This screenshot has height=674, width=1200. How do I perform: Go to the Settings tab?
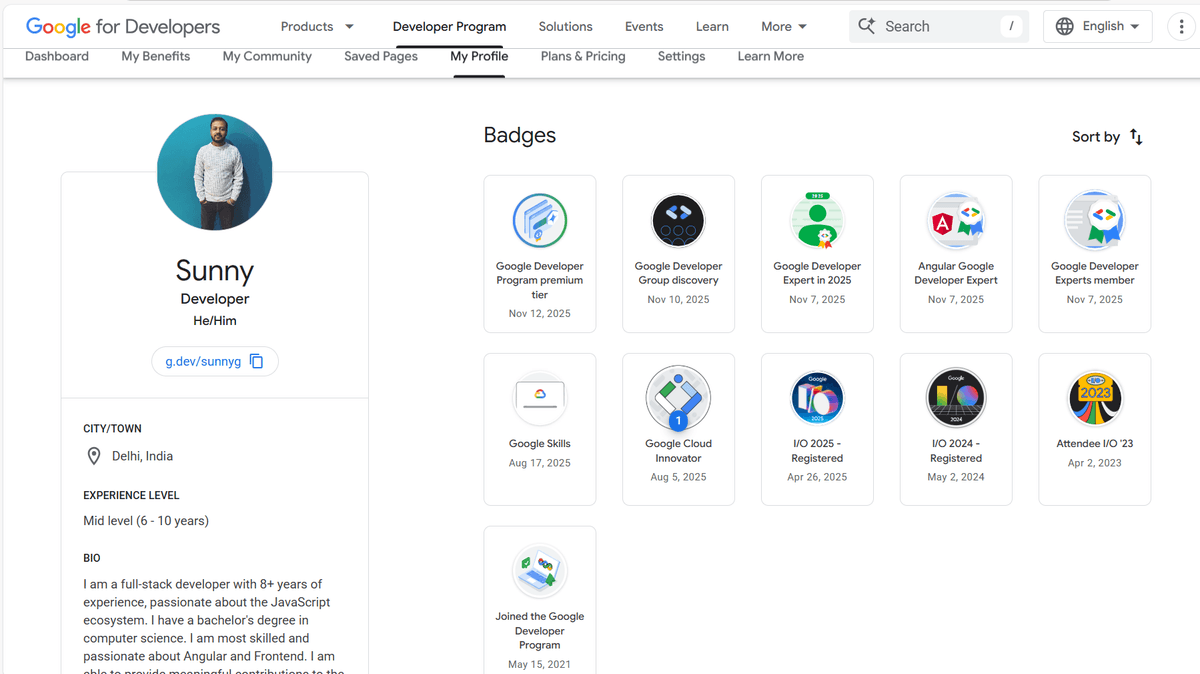(x=681, y=57)
